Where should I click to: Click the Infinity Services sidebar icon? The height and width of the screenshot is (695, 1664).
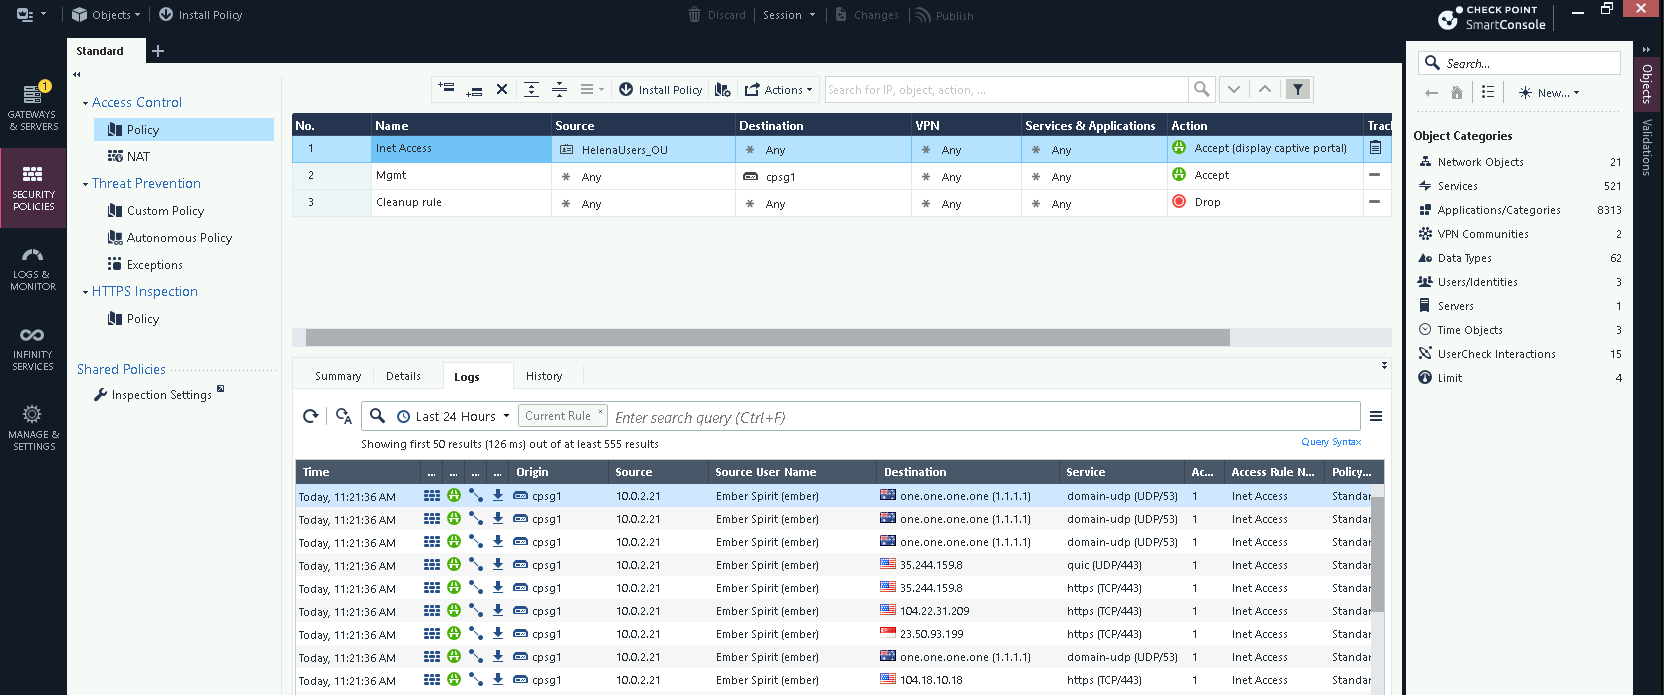(33, 347)
